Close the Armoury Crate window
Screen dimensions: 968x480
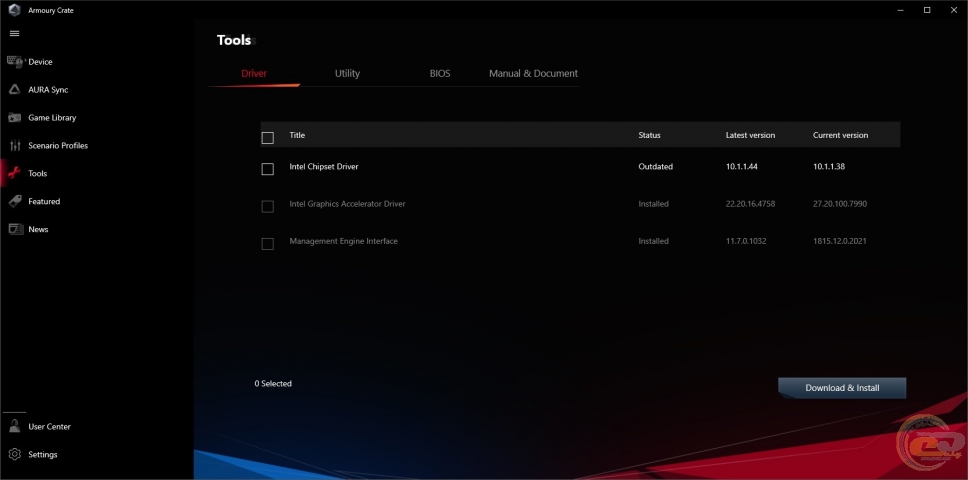(x=954, y=10)
